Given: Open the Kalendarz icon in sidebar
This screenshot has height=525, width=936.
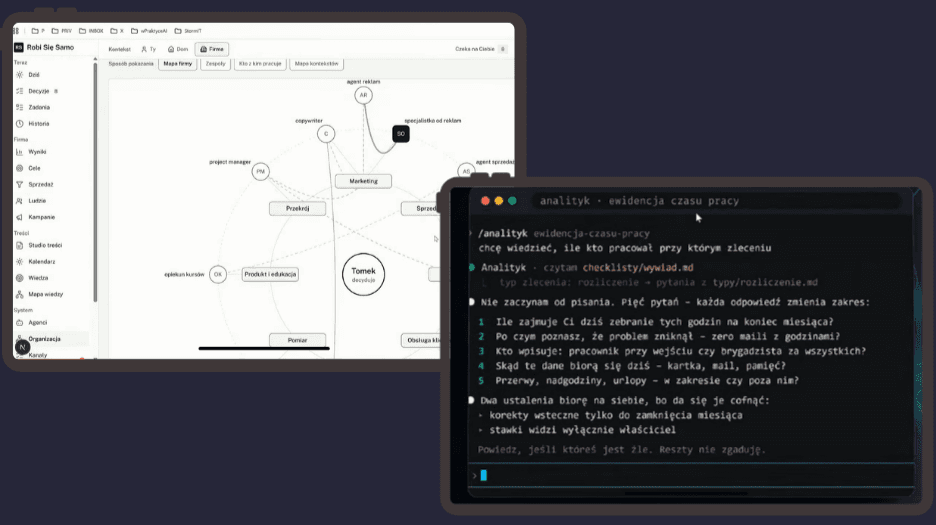Looking at the screenshot, I should tap(20, 262).
